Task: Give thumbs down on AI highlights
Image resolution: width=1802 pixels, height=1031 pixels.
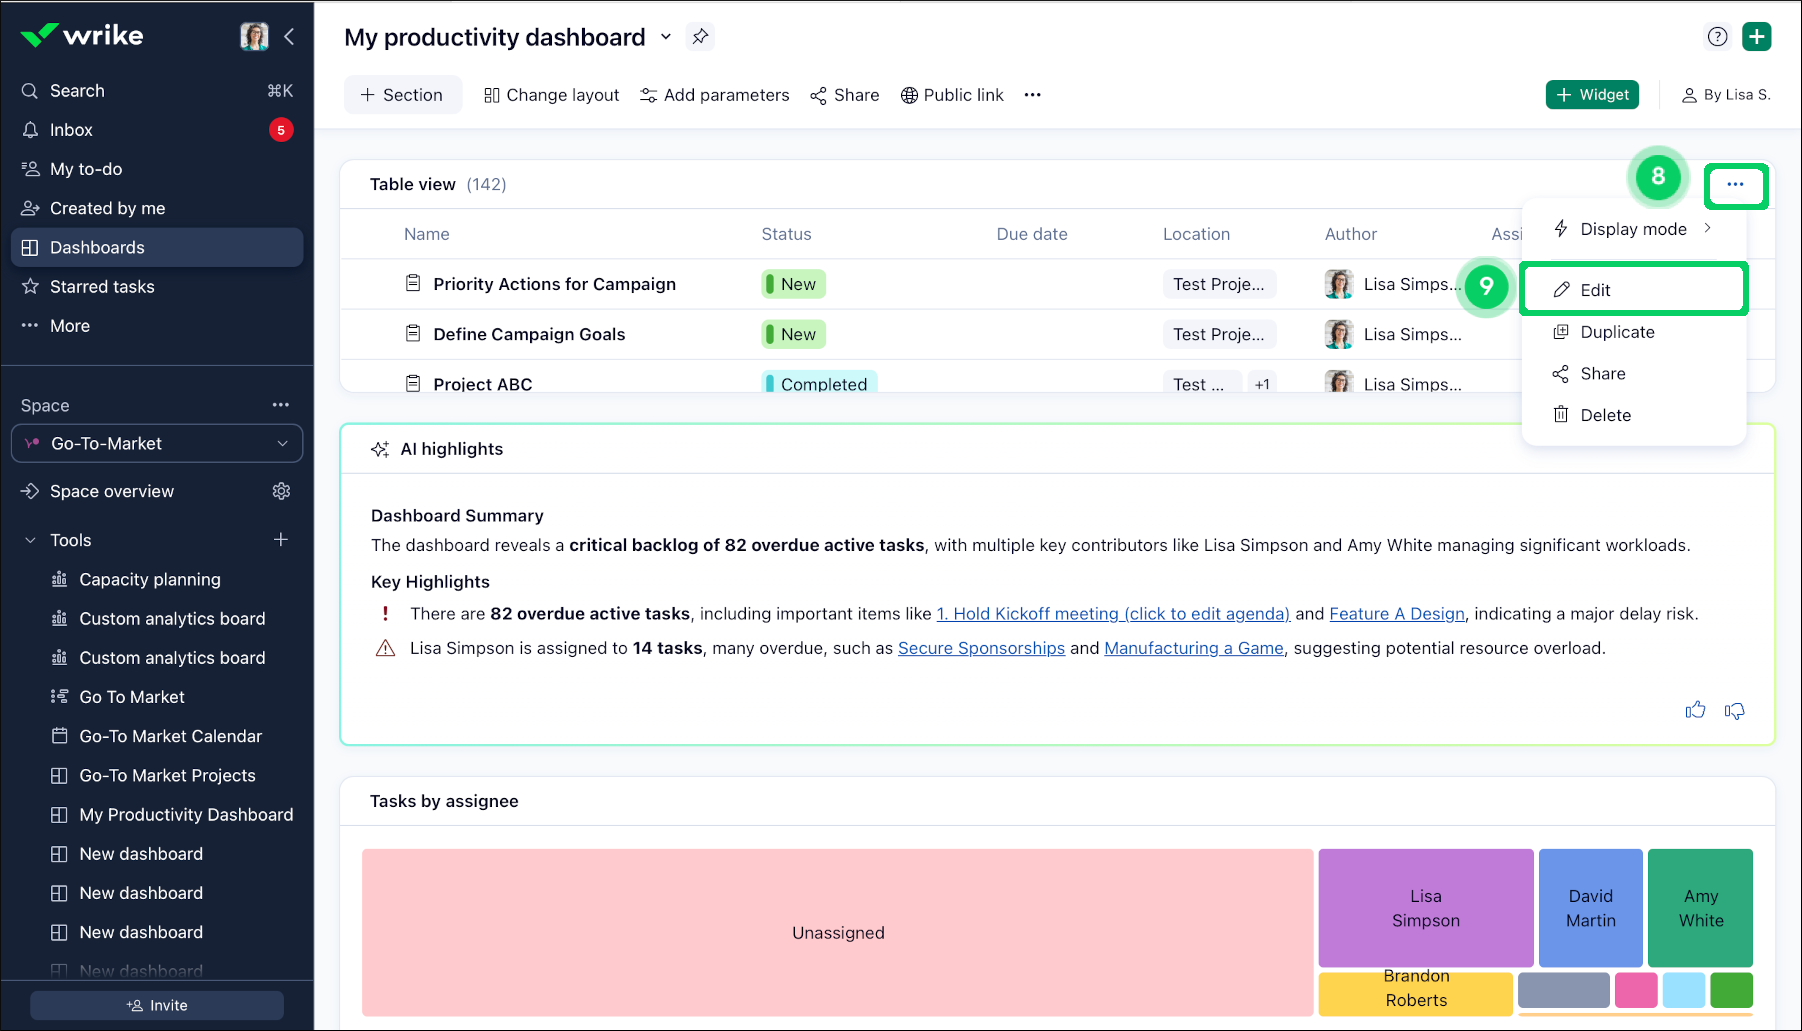Action: pyautogui.click(x=1734, y=710)
